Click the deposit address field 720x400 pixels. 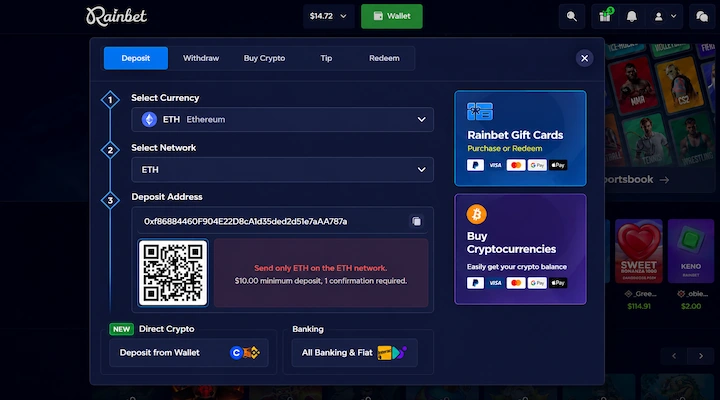(282, 221)
